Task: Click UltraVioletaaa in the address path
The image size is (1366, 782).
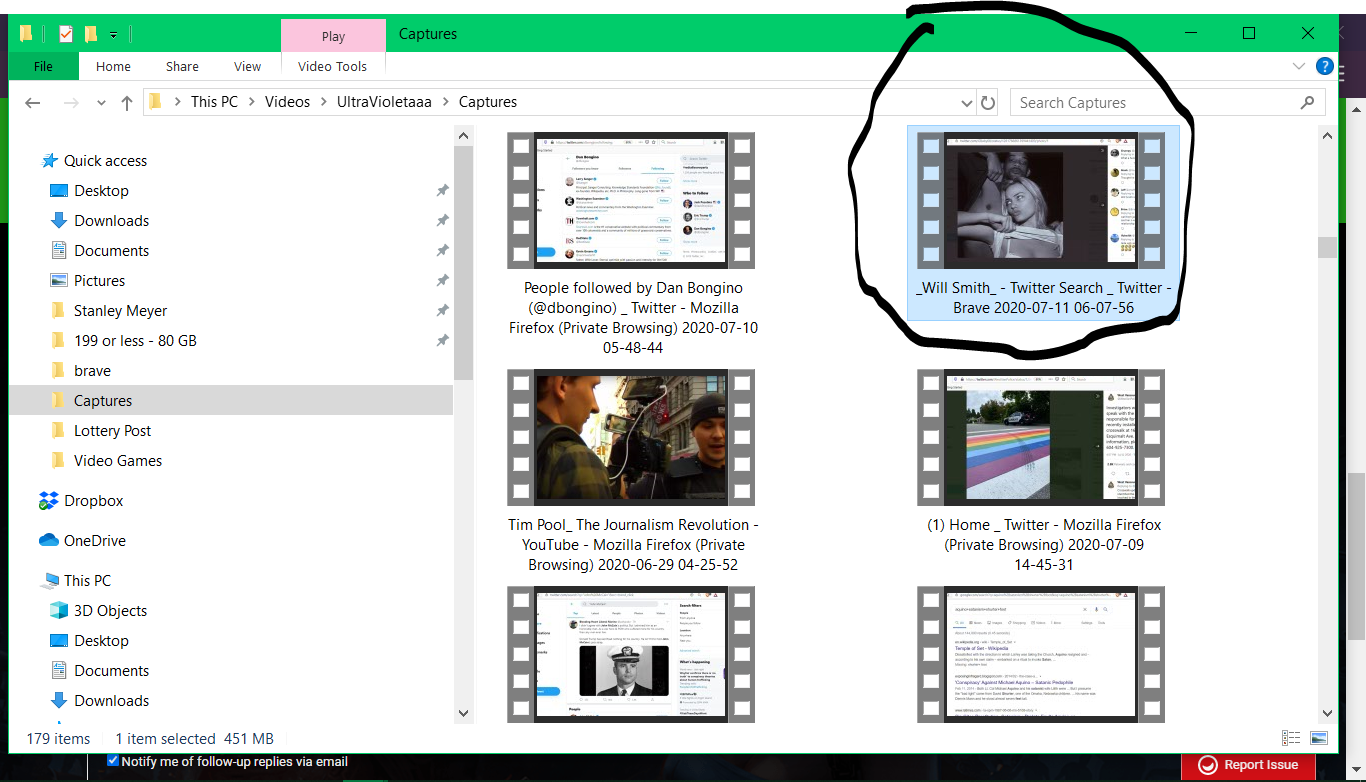Action: (x=385, y=102)
